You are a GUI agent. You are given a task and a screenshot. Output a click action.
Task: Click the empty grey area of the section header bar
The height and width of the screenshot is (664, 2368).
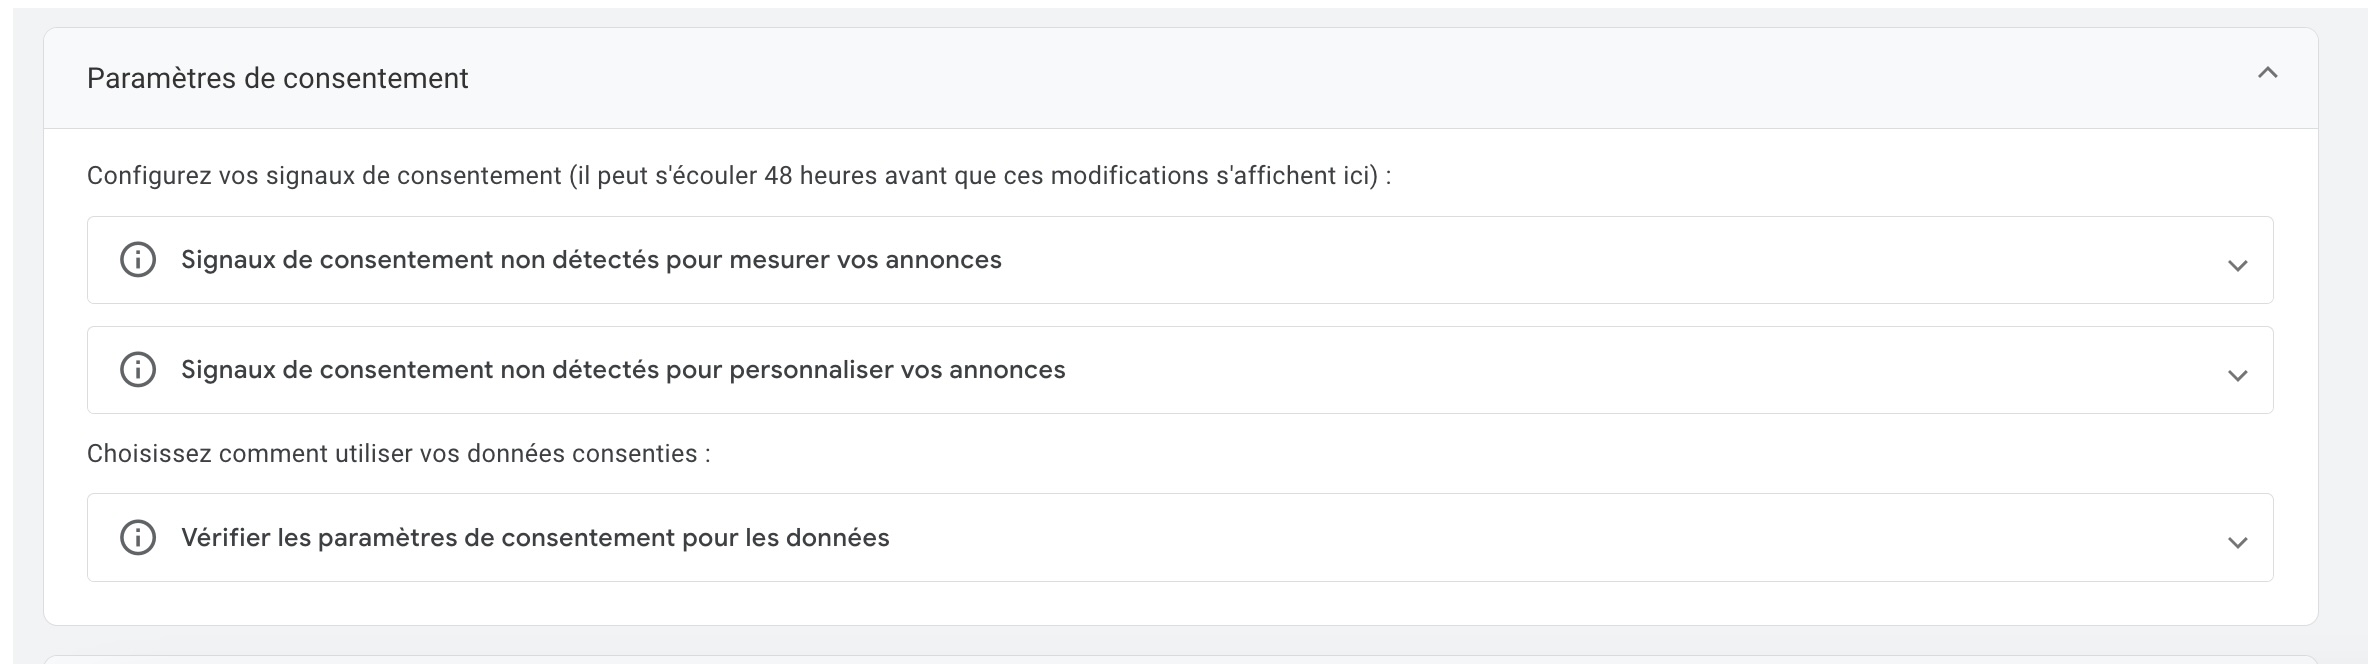pyautogui.click(x=1350, y=78)
